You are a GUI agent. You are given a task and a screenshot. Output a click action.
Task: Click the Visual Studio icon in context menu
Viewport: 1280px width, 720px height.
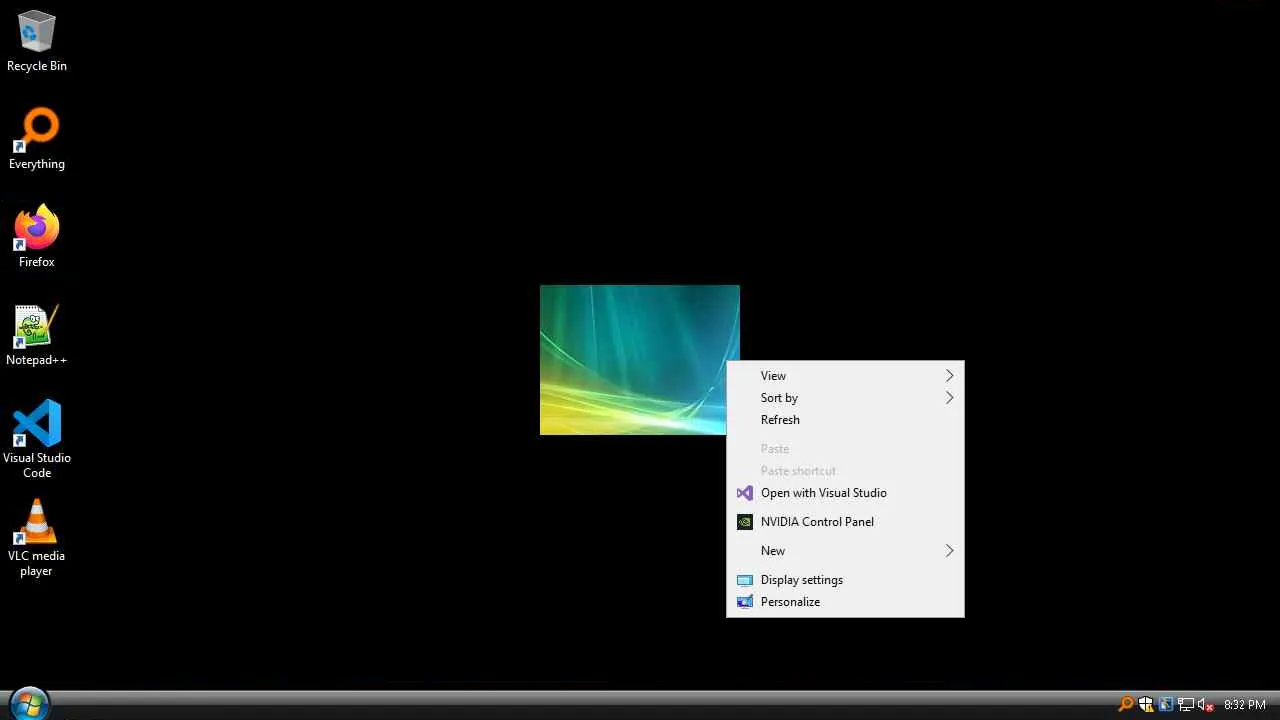pyautogui.click(x=744, y=493)
